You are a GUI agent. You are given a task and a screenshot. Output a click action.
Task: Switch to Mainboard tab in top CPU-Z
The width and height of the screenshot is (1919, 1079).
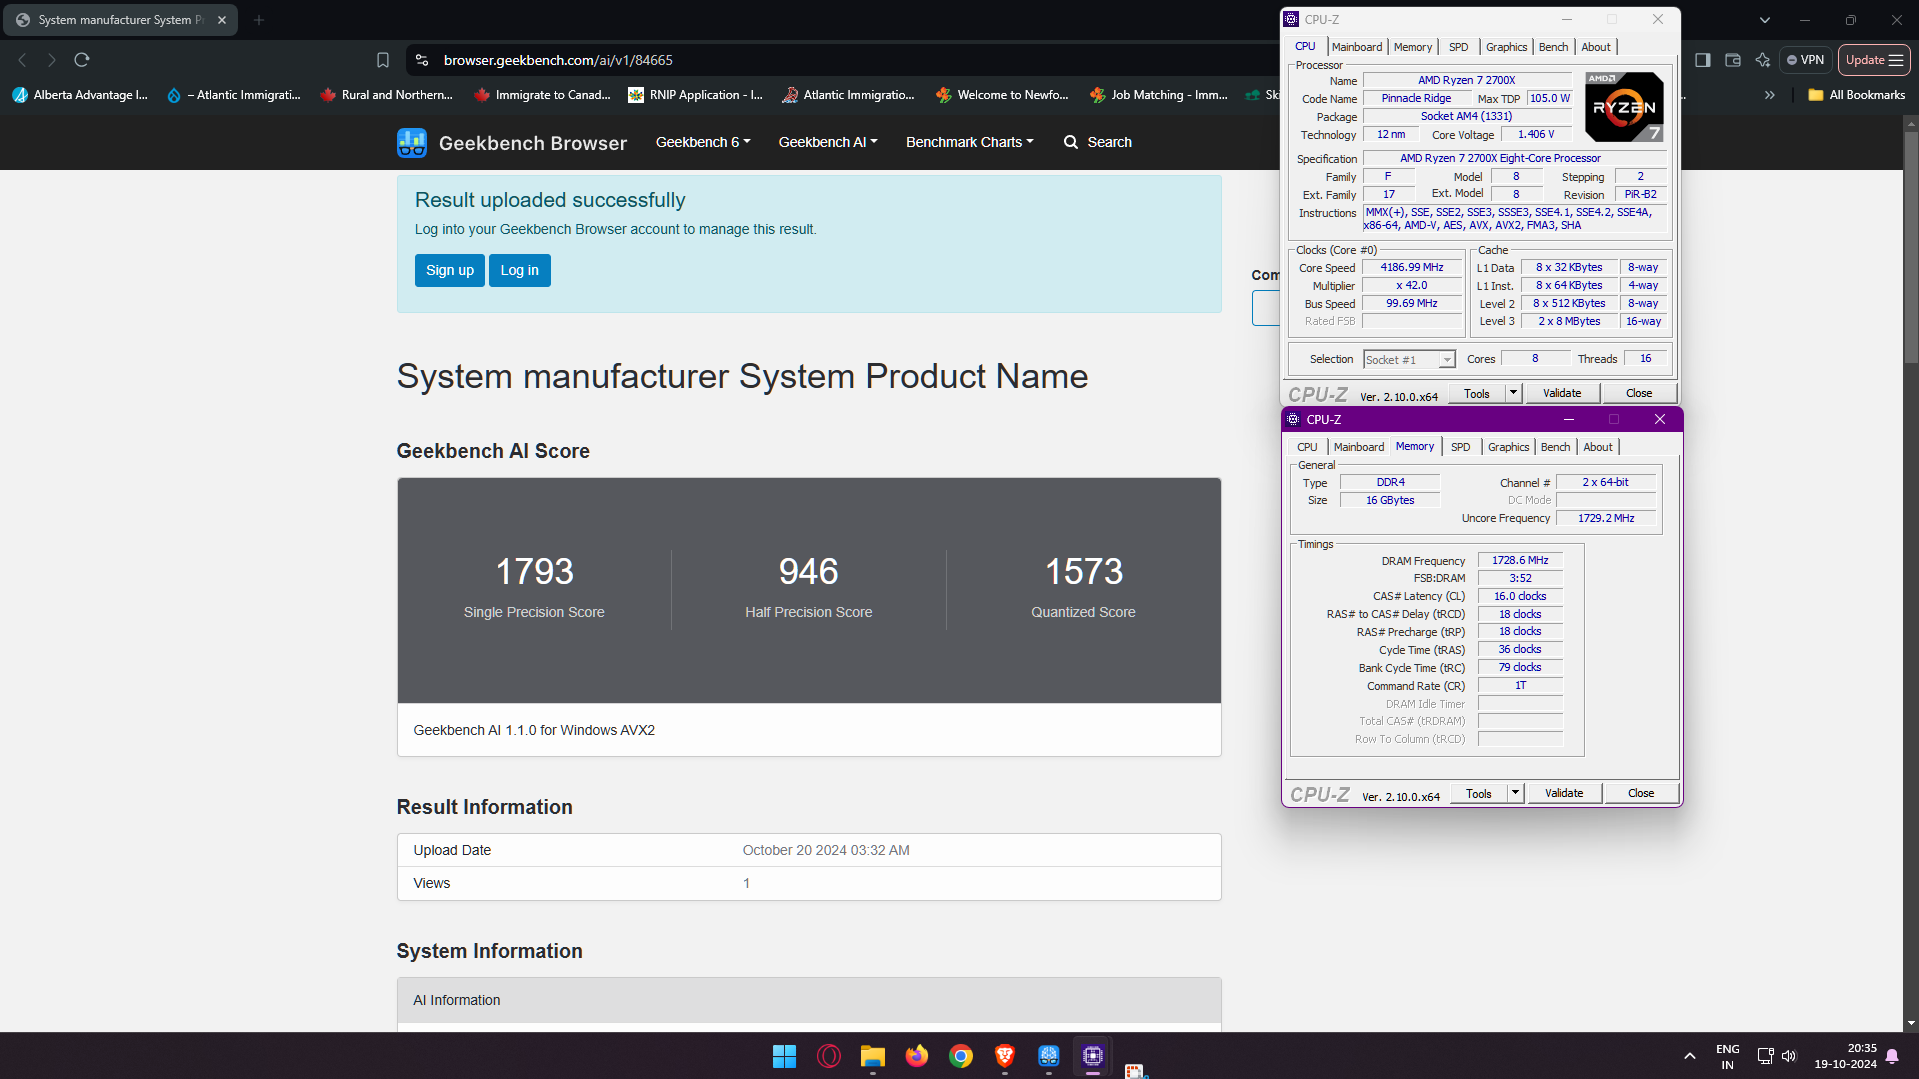(1357, 47)
